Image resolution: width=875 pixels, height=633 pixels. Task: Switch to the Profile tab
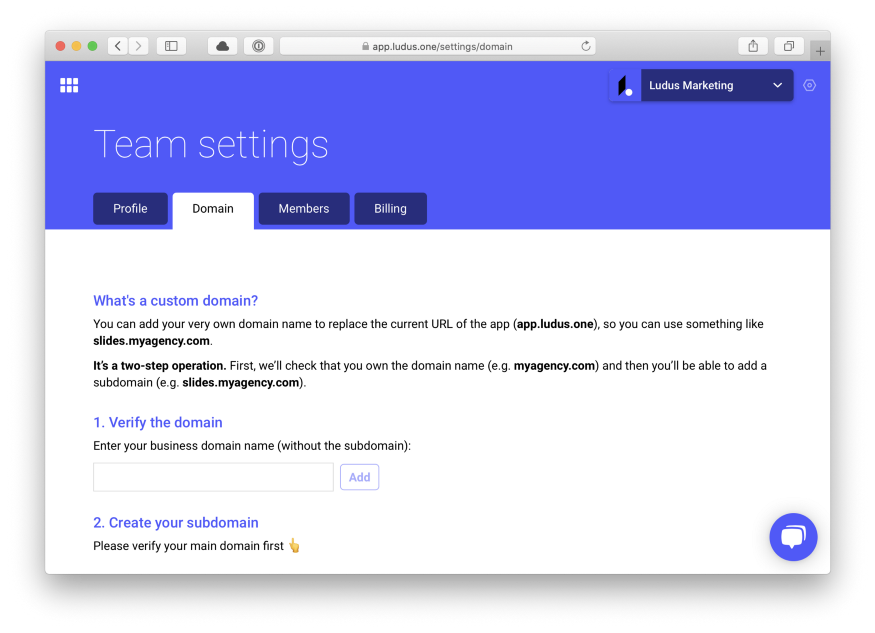(x=130, y=209)
